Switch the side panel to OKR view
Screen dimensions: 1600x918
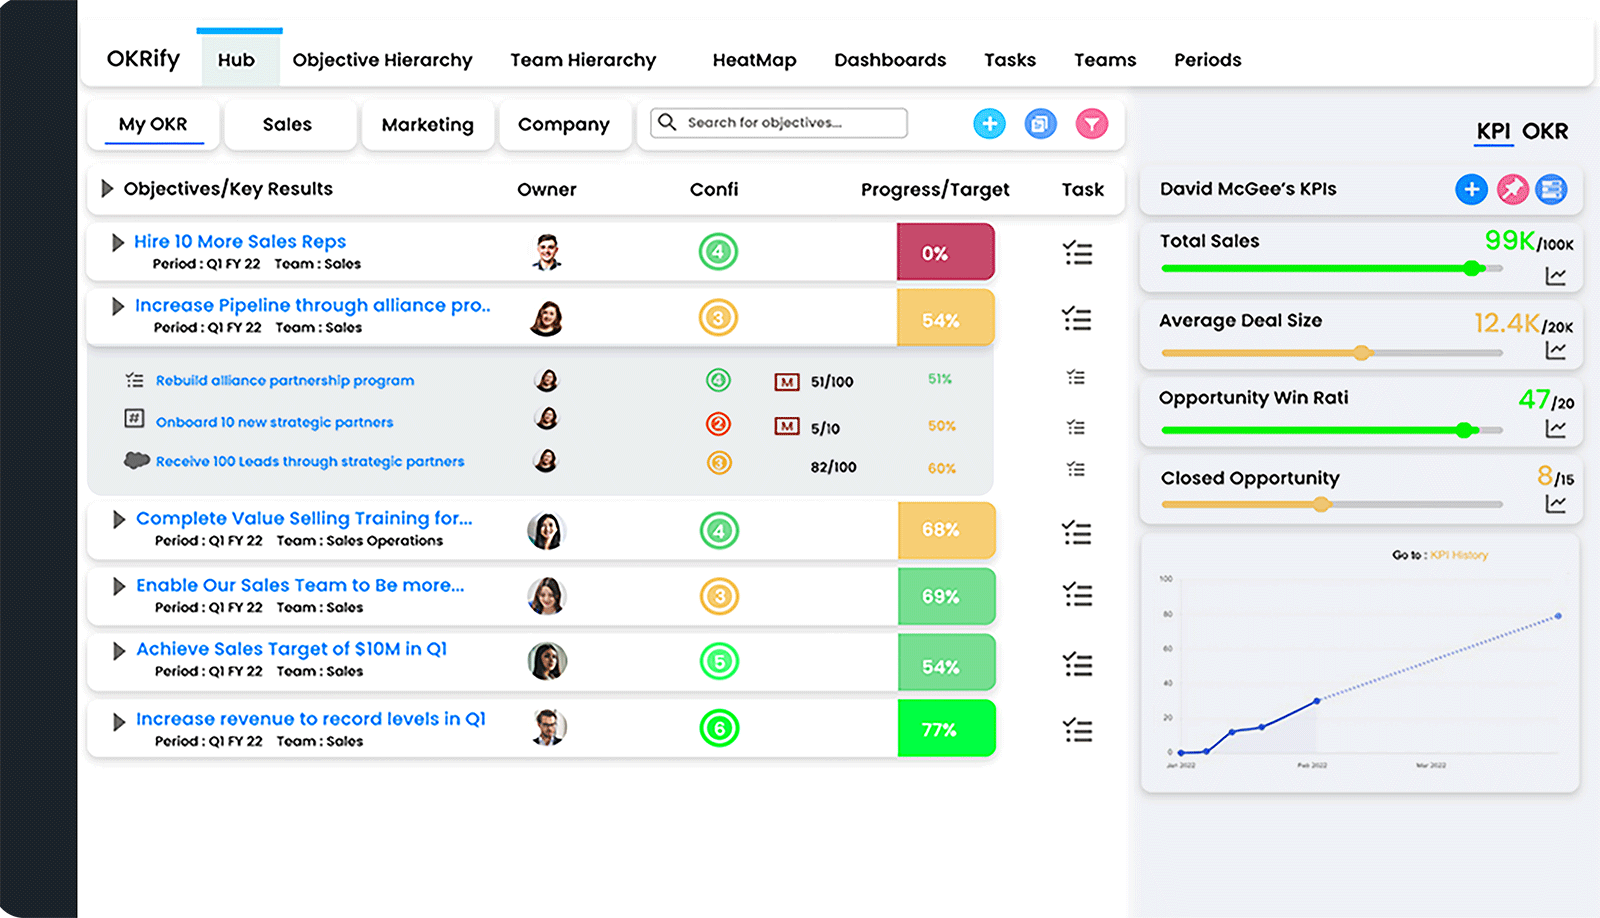pyautogui.click(x=1545, y=131)
